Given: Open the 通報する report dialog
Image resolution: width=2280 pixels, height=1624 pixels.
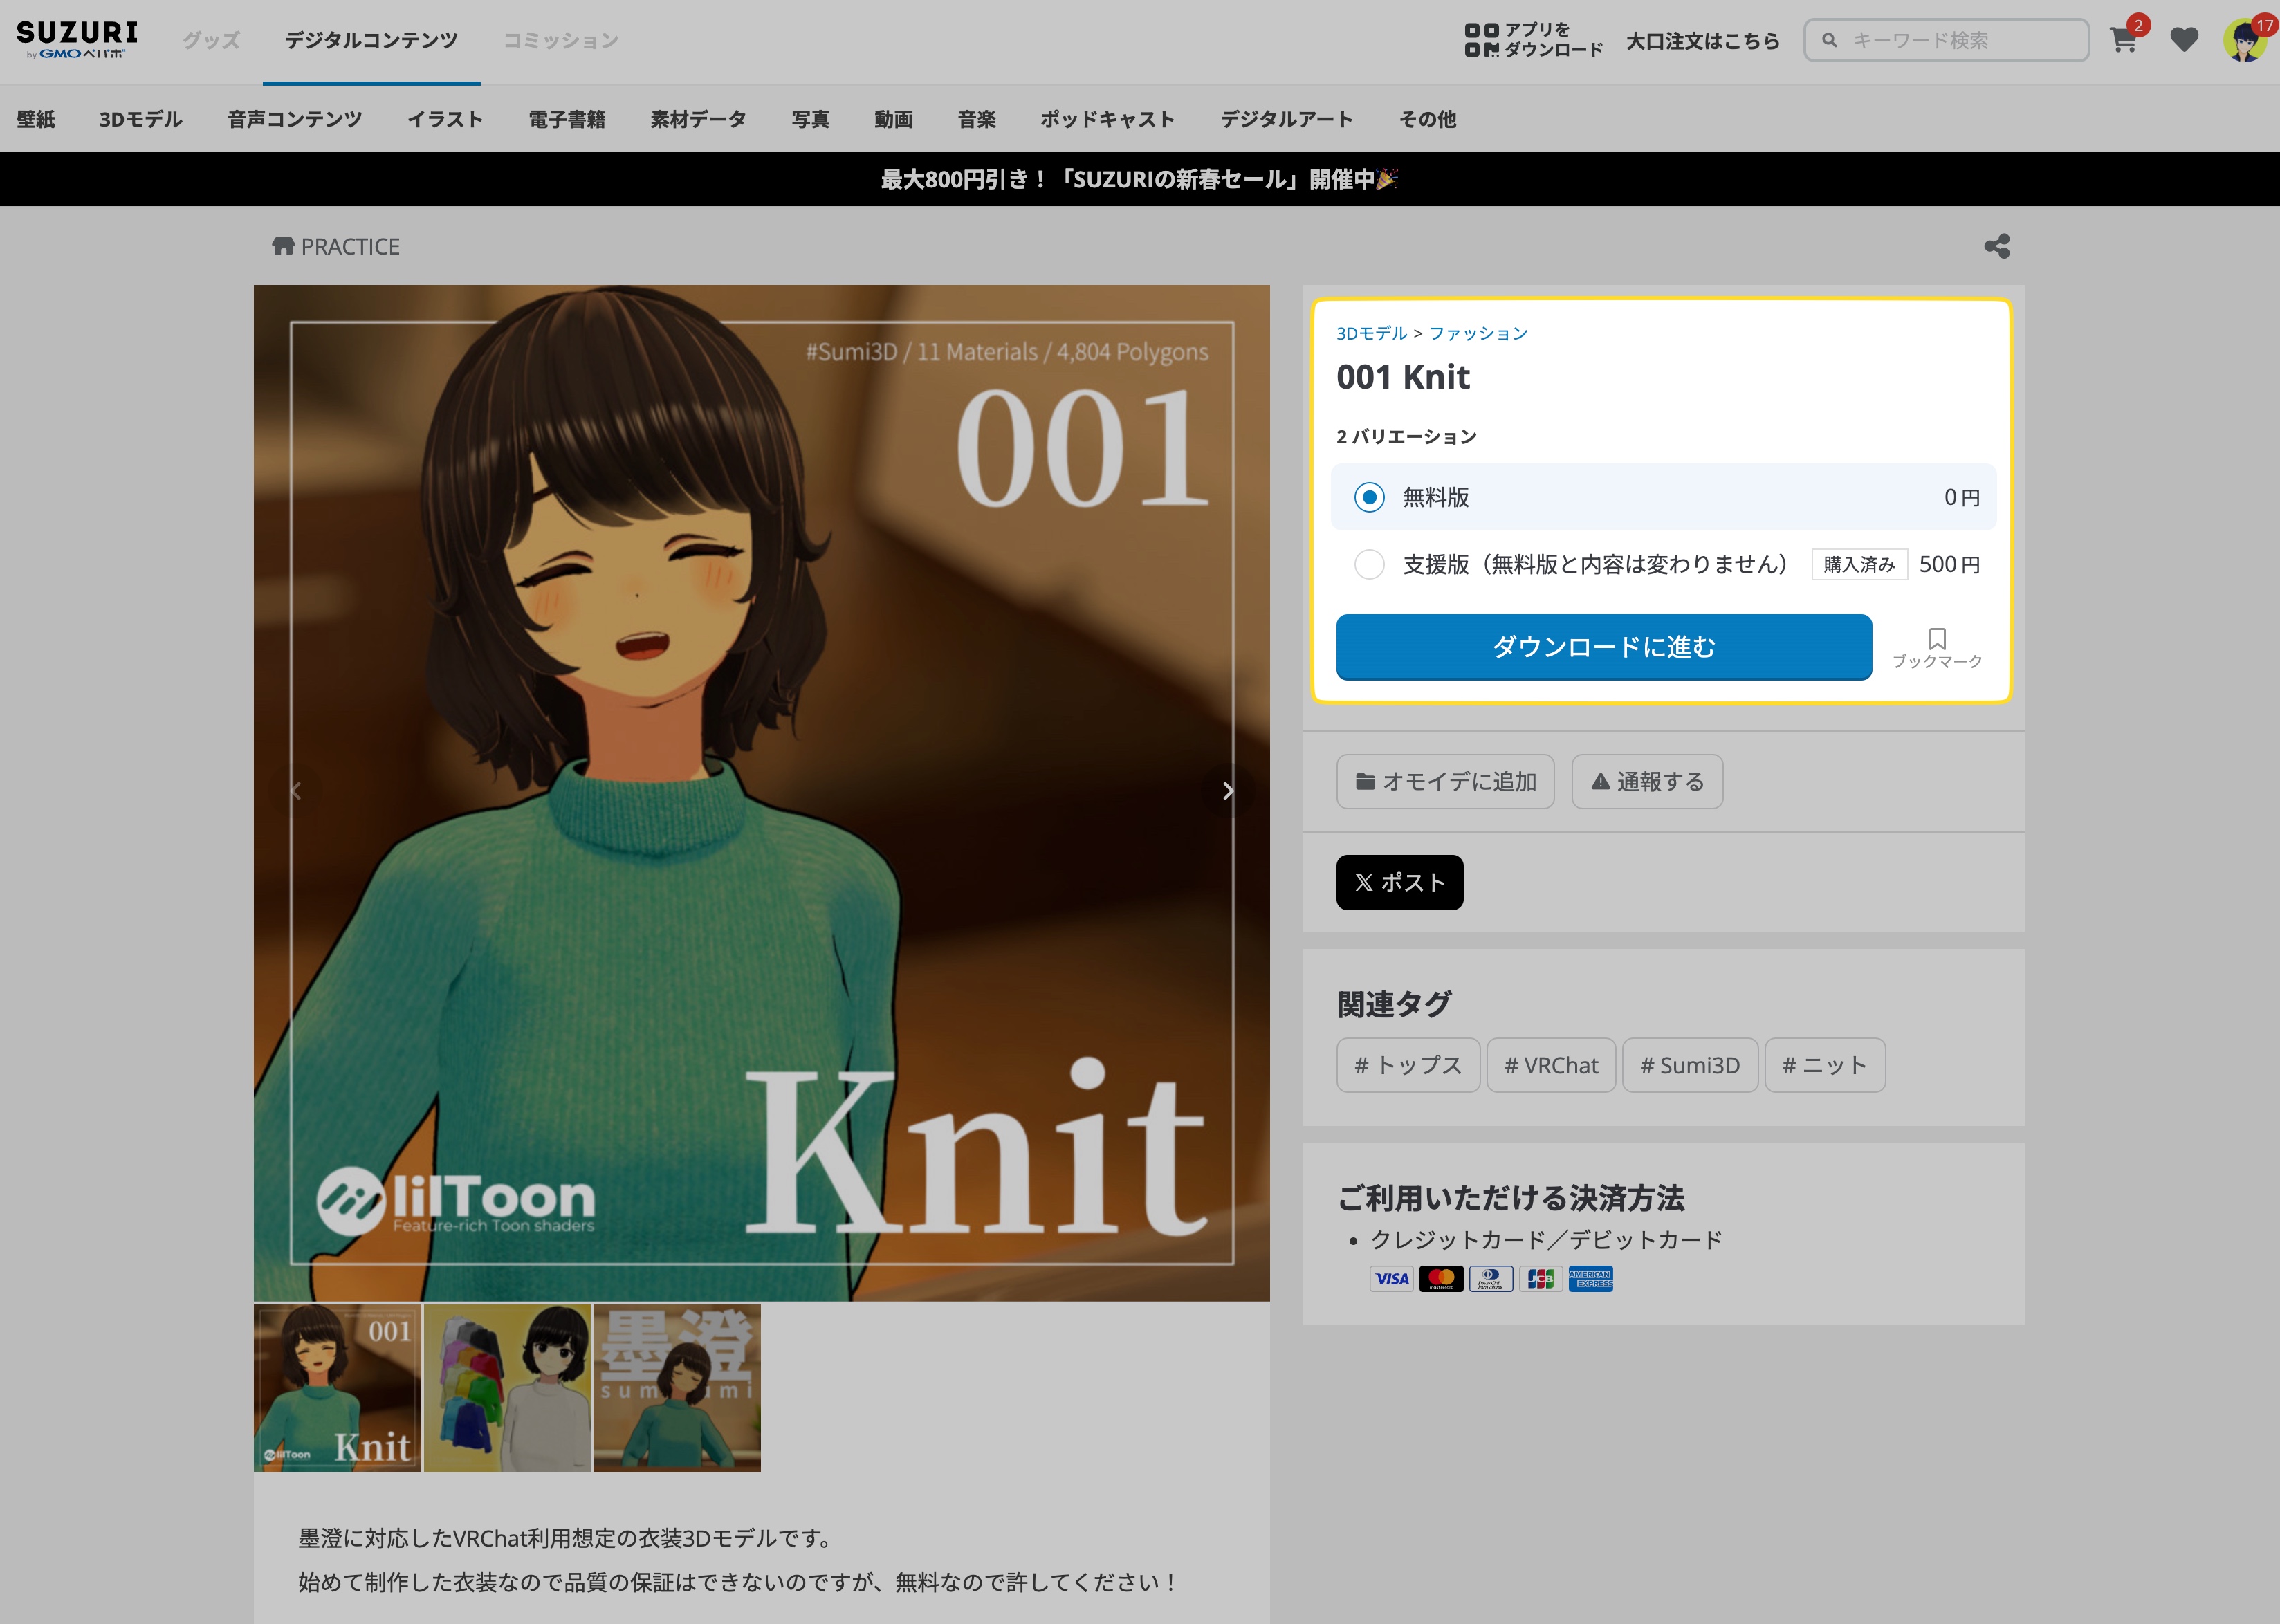Looking at the screenshot, I should [1646, 782].
